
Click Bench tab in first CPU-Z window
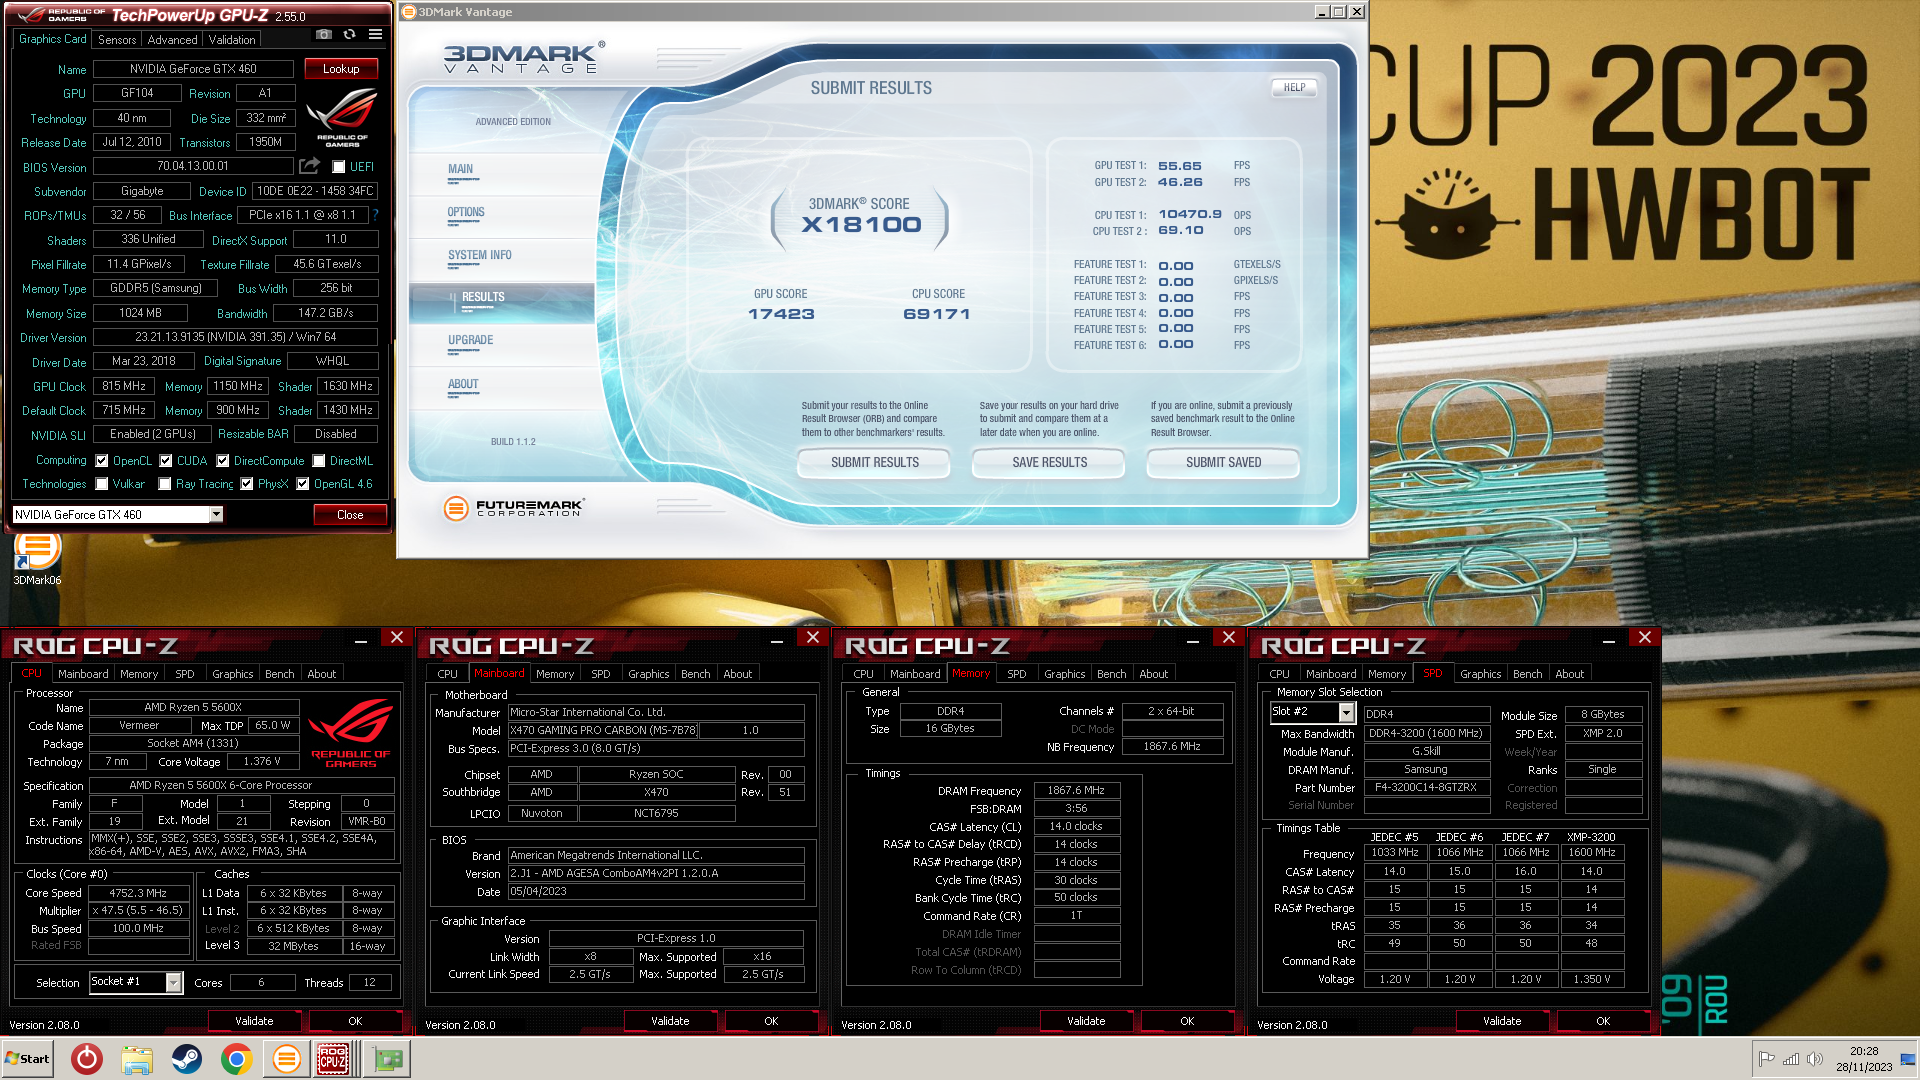pyautogui.click(x=280, y=674)
